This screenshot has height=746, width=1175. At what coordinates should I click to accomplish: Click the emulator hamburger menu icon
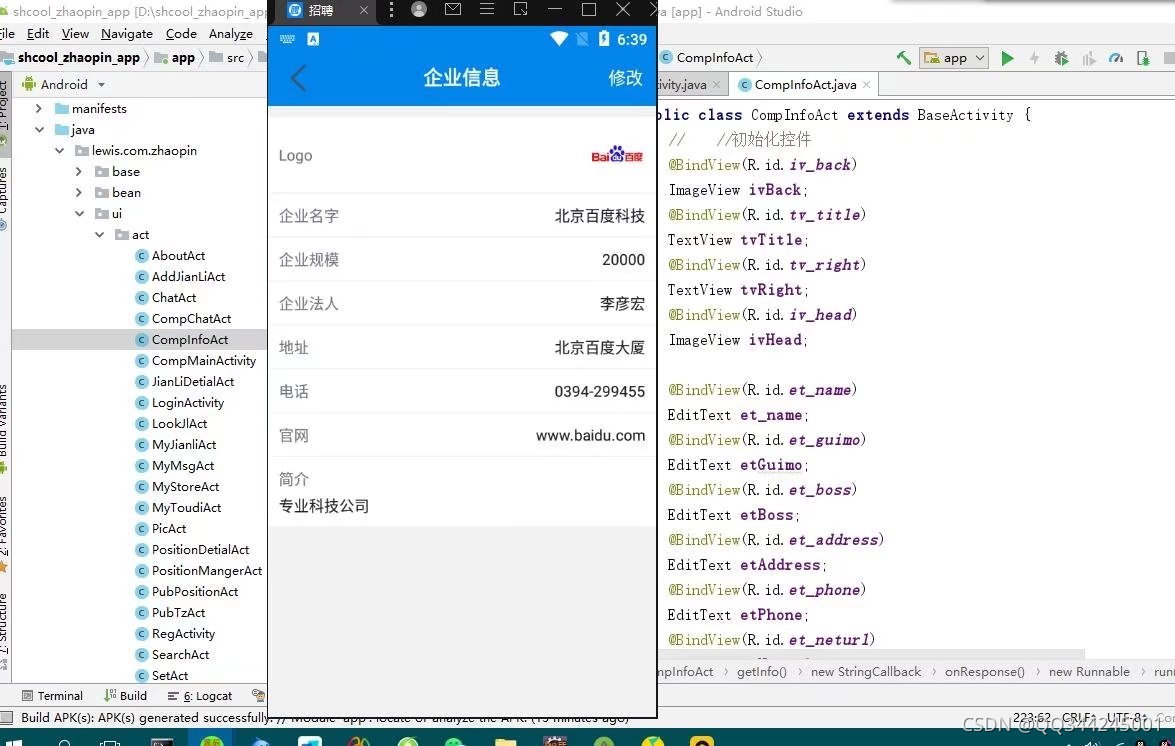[486, 10]
